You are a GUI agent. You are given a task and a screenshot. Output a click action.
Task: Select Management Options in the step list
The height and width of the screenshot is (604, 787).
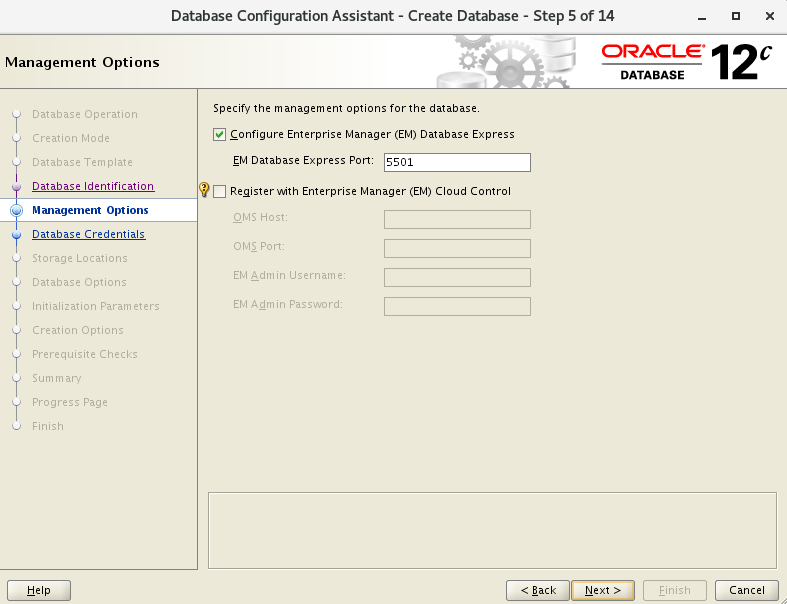[x=90, y=210]
